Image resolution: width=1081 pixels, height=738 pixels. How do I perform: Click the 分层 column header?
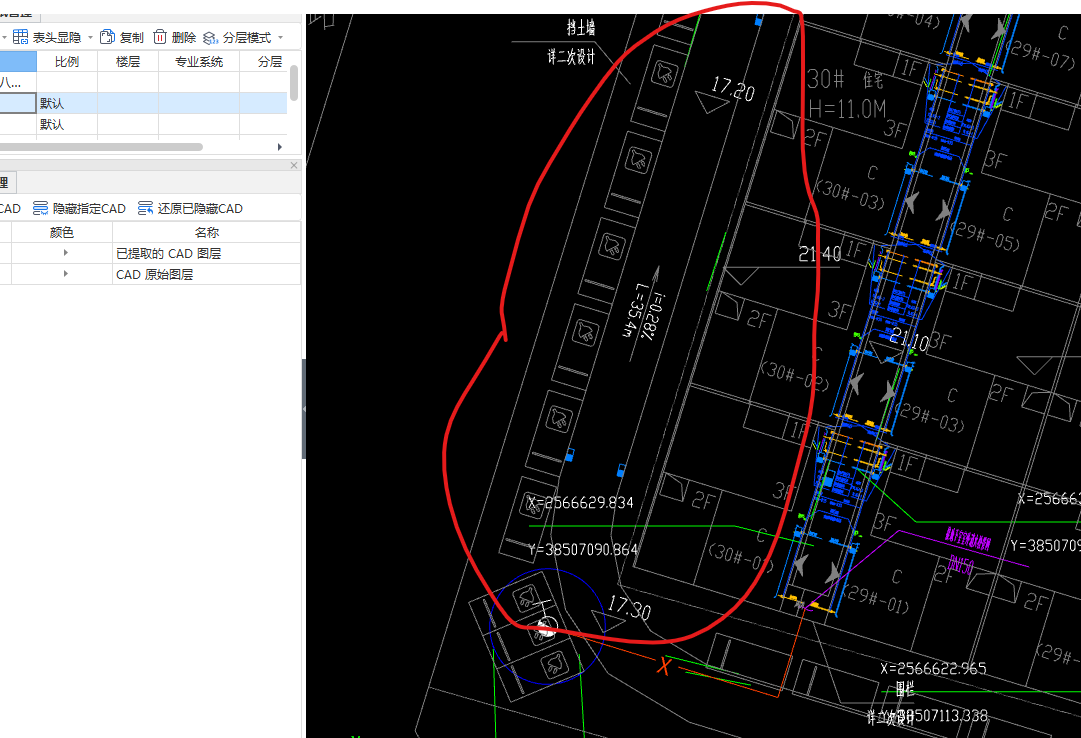click(x=270, y=61)
